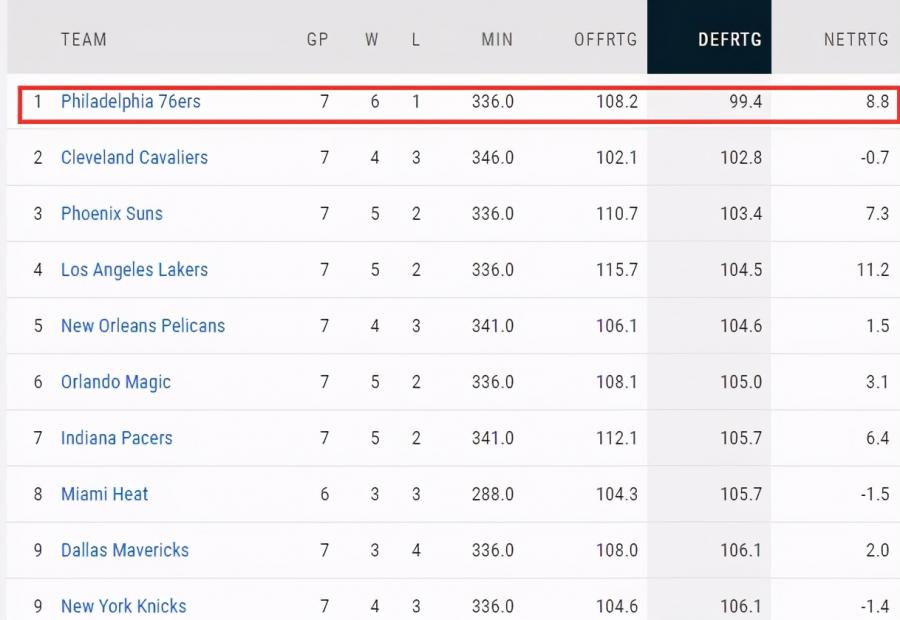Open the Philadelphia 76ers team link
This screenshot has height=620, width=900.
(130, 101)
